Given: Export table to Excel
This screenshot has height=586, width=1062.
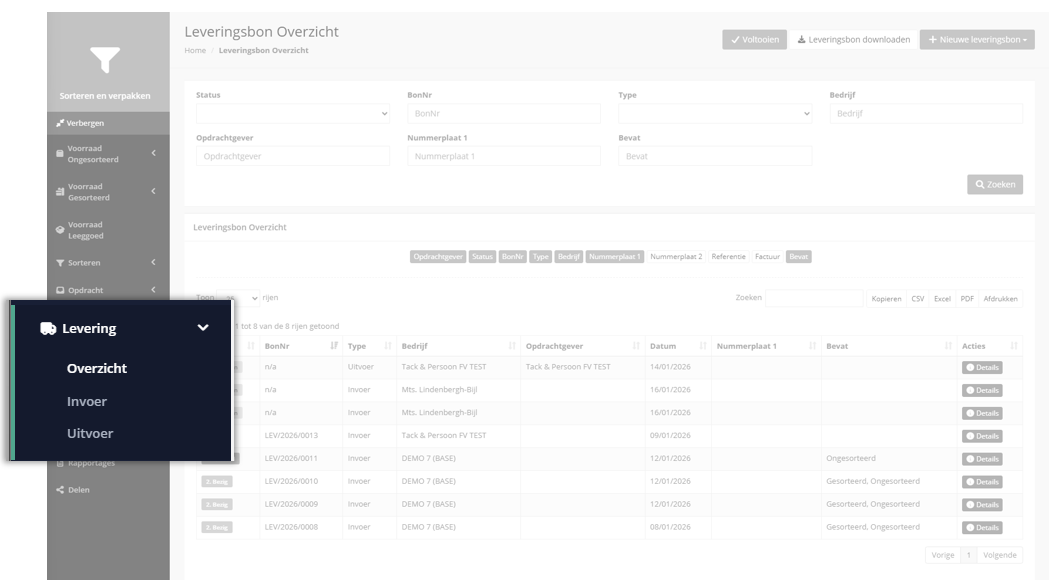Looking at the screenshot, I should pos(942,299).
